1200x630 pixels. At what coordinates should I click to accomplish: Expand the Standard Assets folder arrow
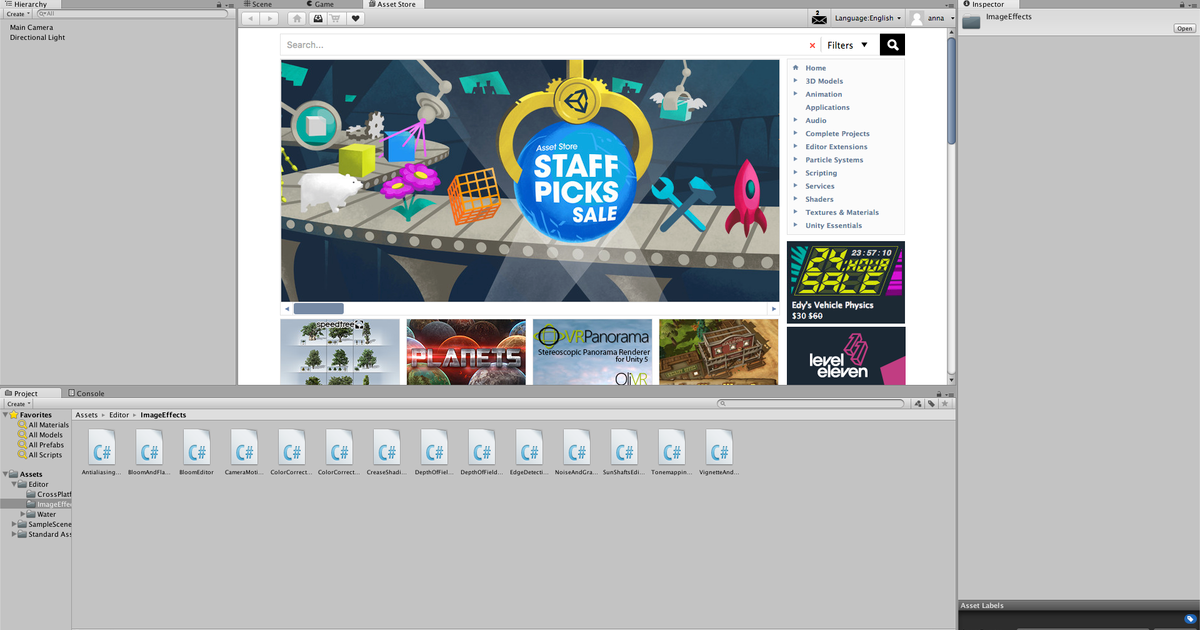[x=14, y=534]
